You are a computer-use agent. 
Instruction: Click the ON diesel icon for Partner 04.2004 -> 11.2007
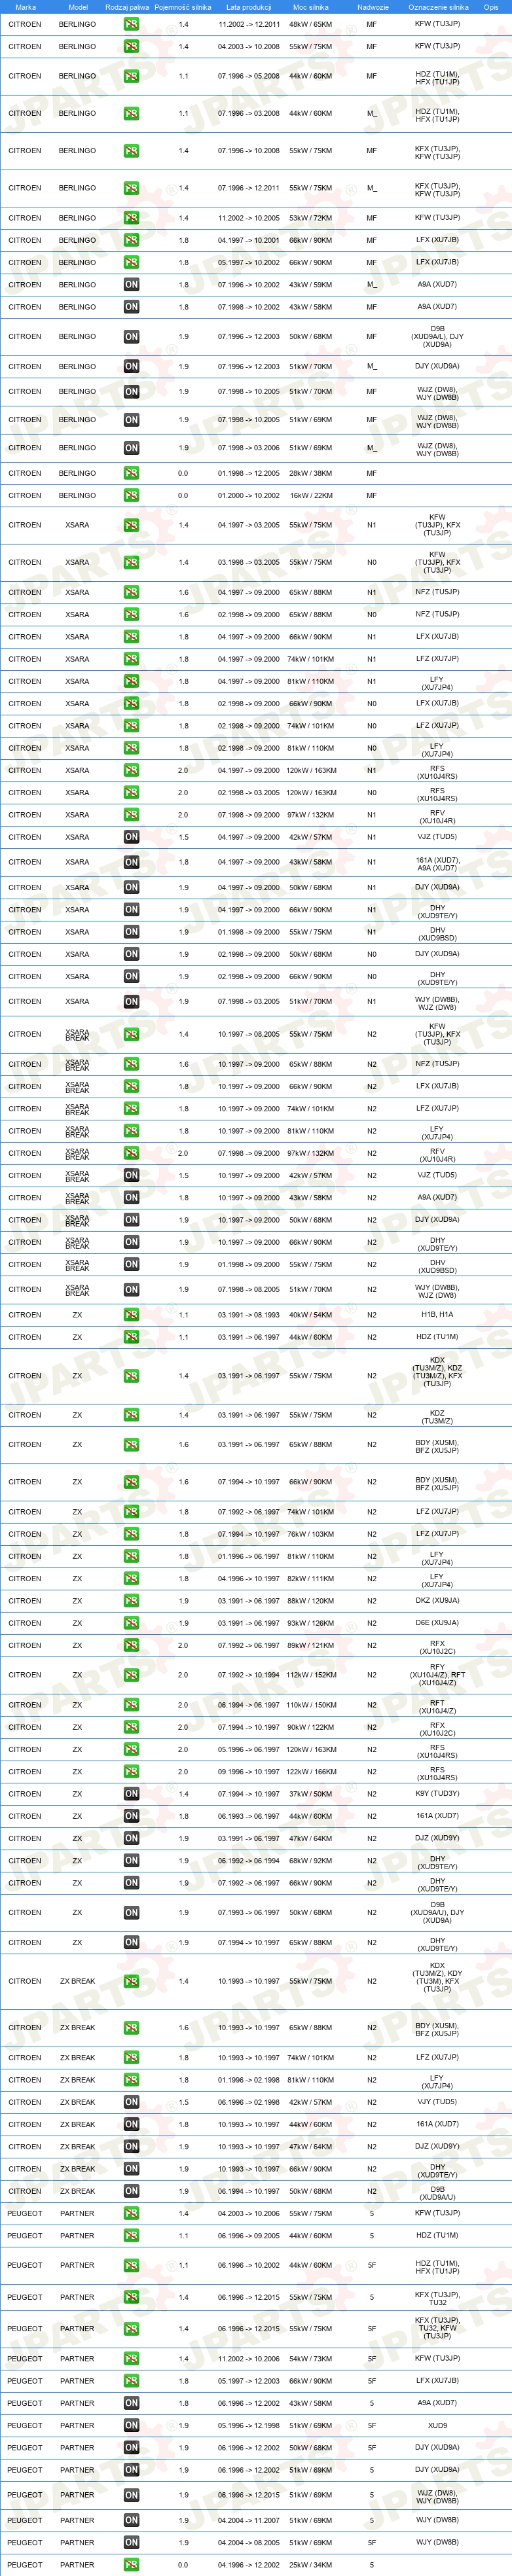(131, 2520)
